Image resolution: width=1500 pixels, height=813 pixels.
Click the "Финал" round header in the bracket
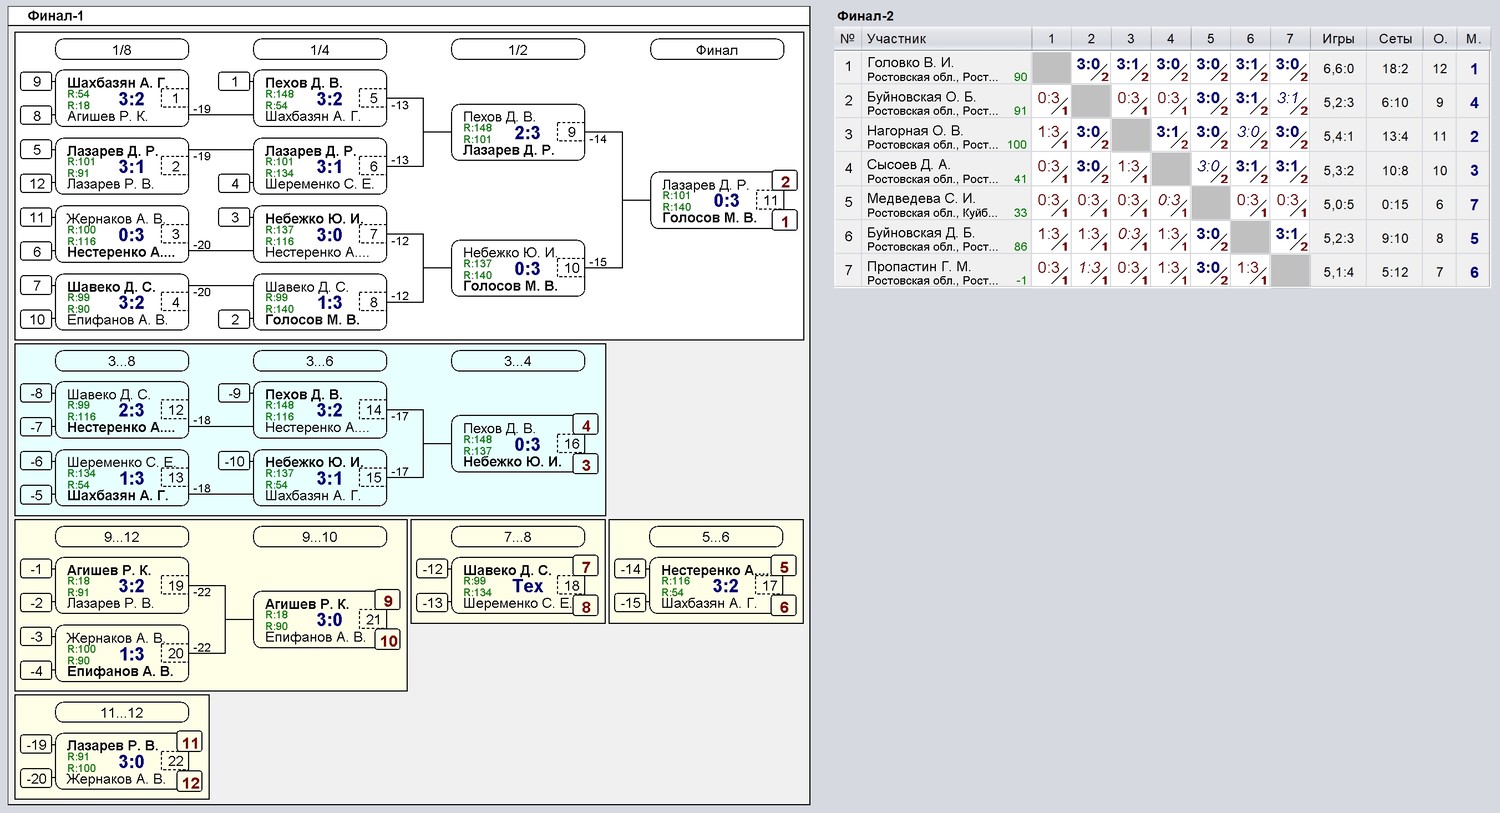[716, 50]
